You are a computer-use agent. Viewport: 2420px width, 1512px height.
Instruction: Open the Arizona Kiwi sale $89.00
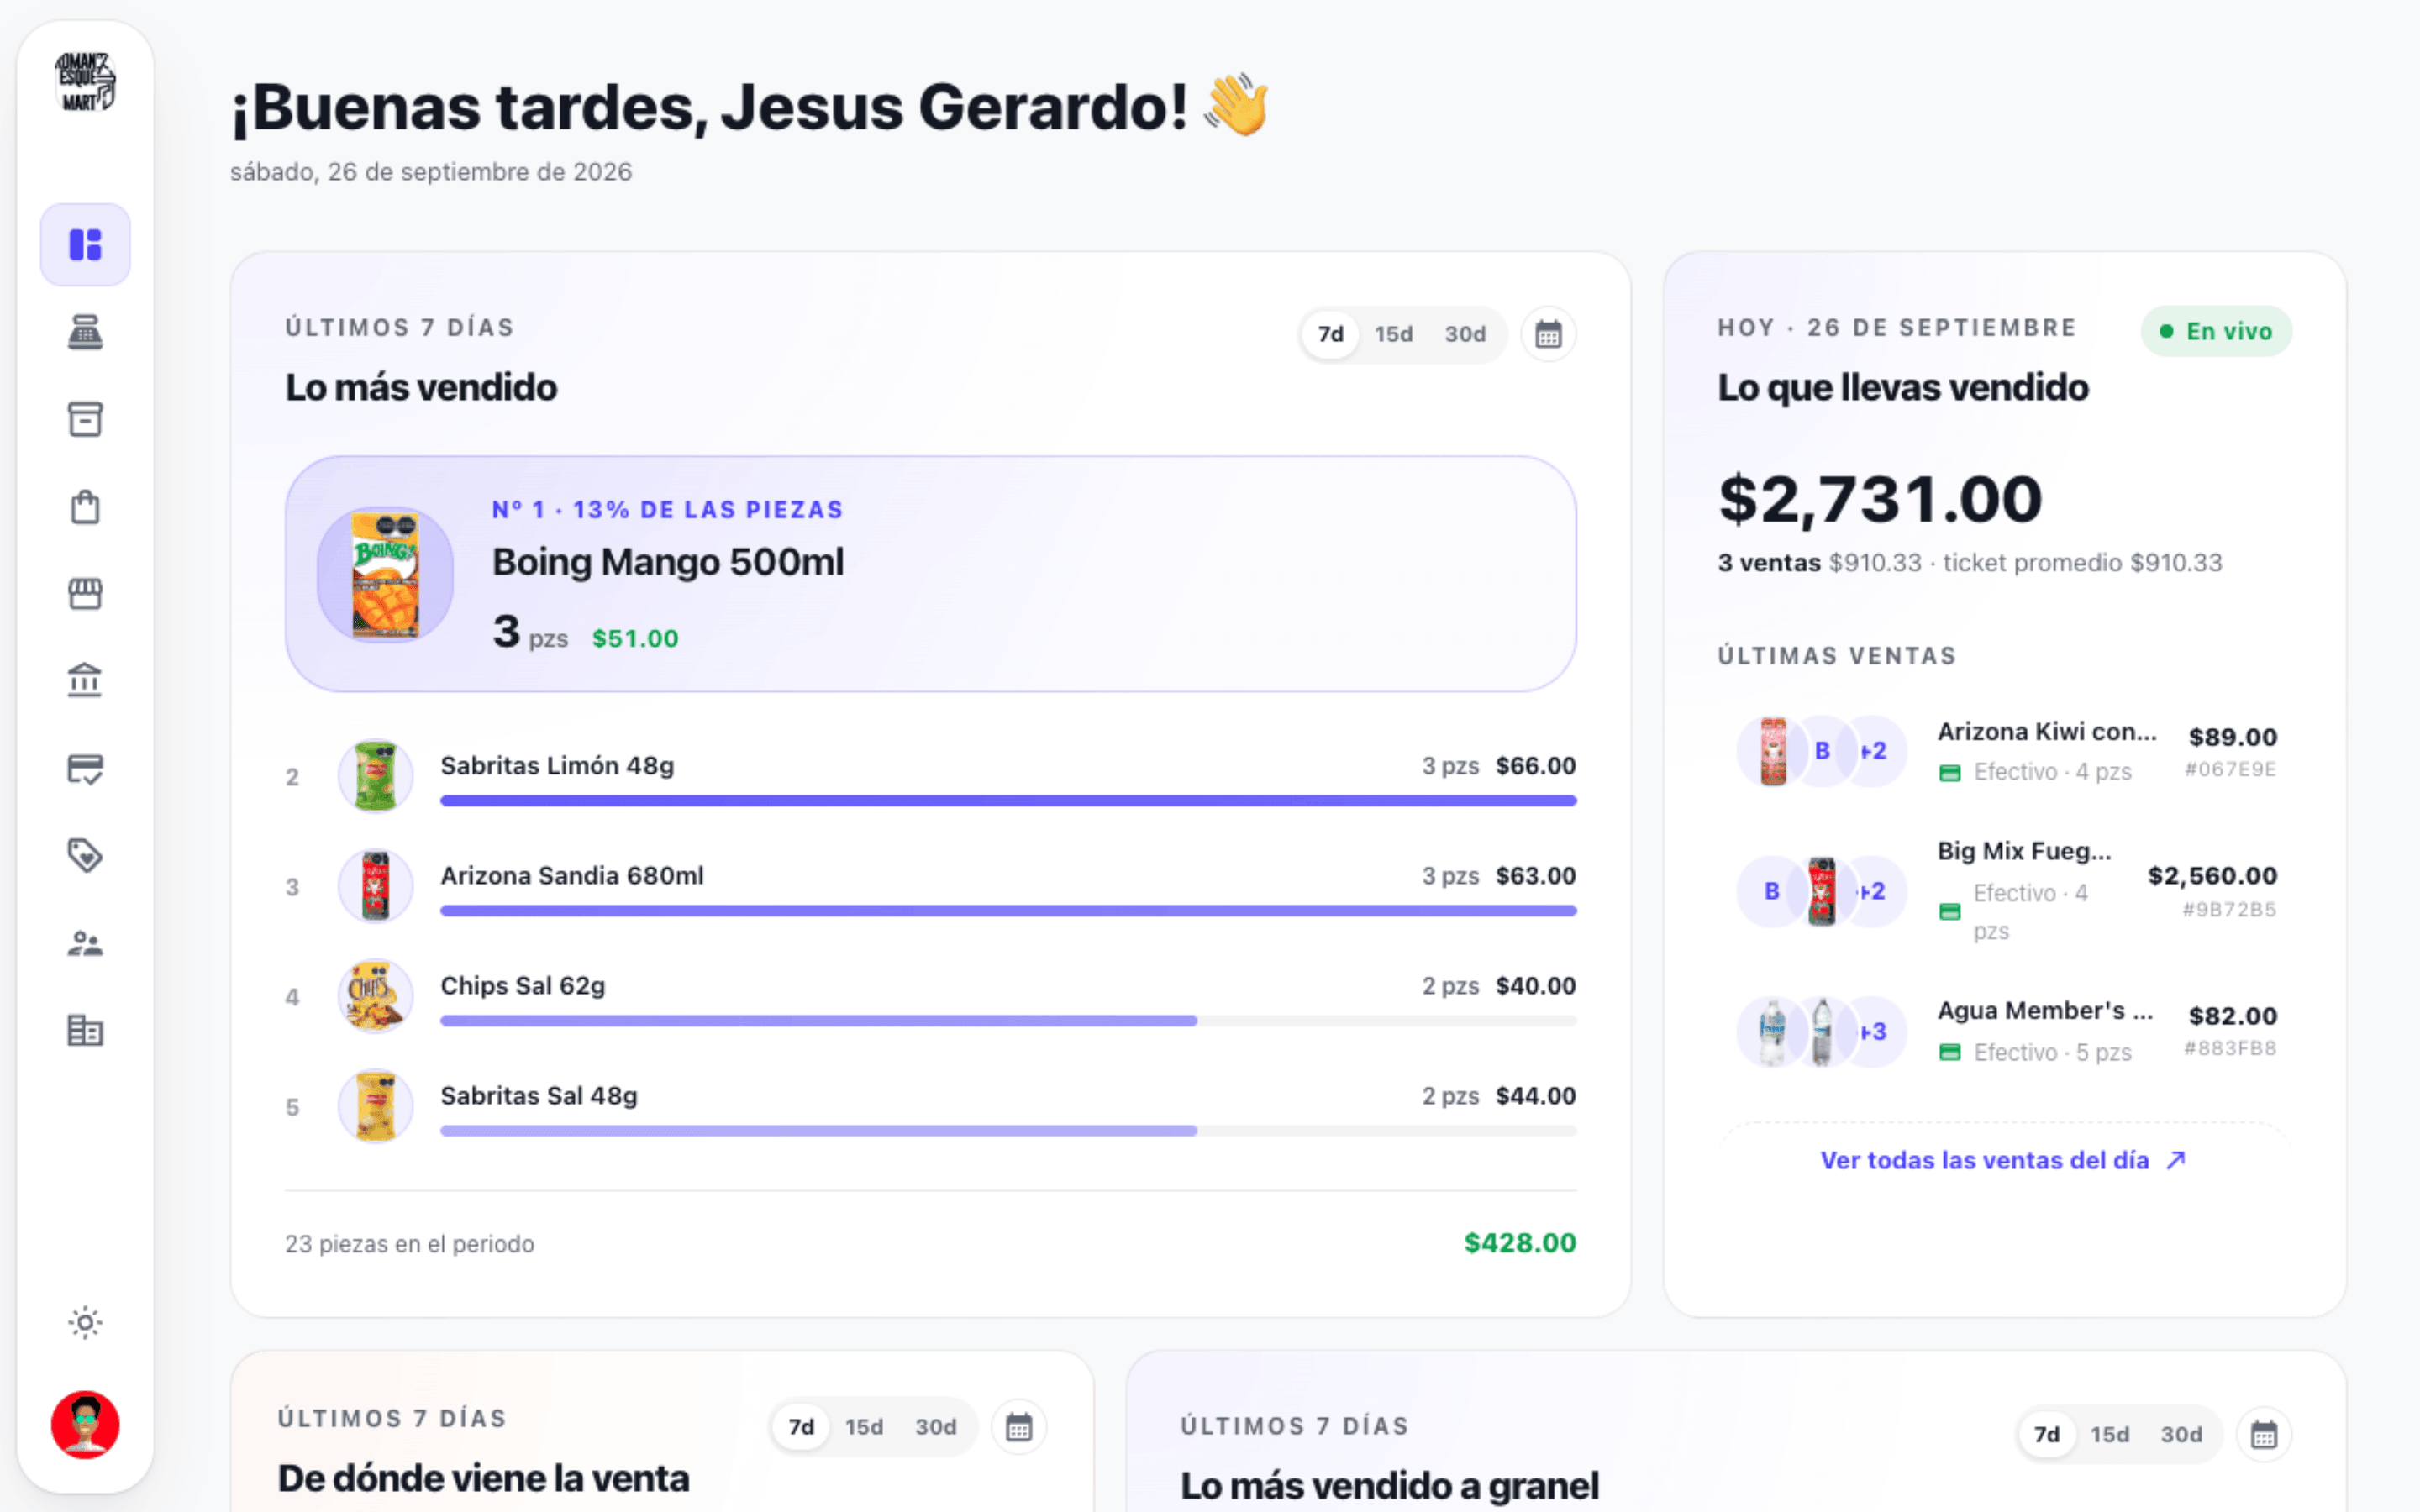(x=2005, y=751)
